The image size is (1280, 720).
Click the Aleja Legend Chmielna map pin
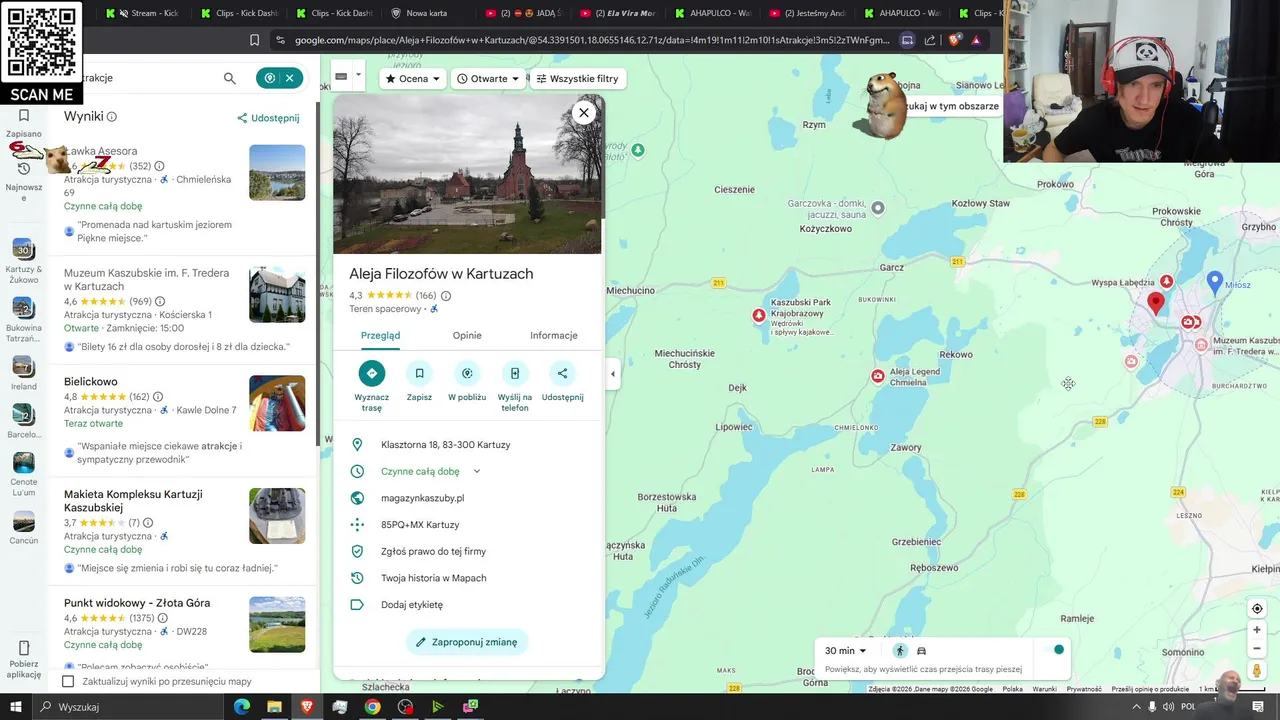pos(878,376)
